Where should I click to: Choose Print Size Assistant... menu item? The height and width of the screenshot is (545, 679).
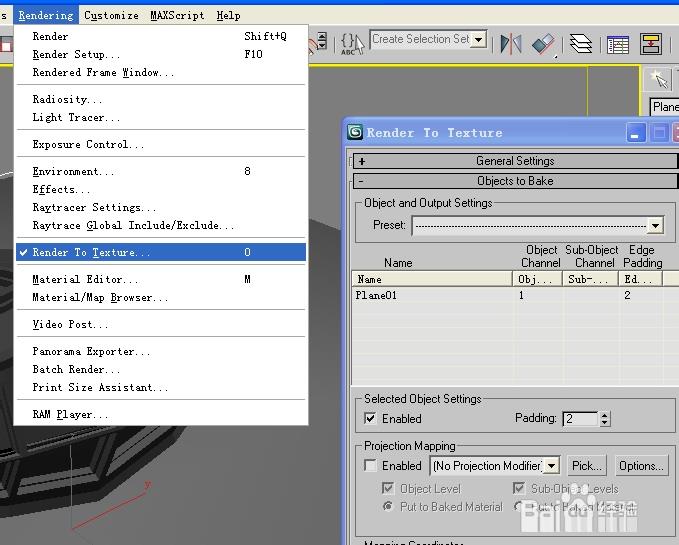click(161, 387)
